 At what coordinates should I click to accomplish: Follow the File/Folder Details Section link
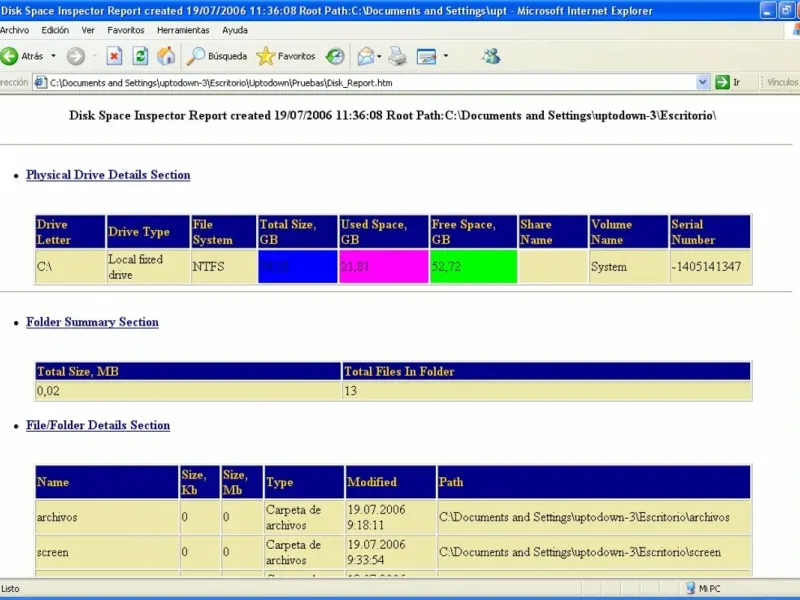(x=98, y=425)
